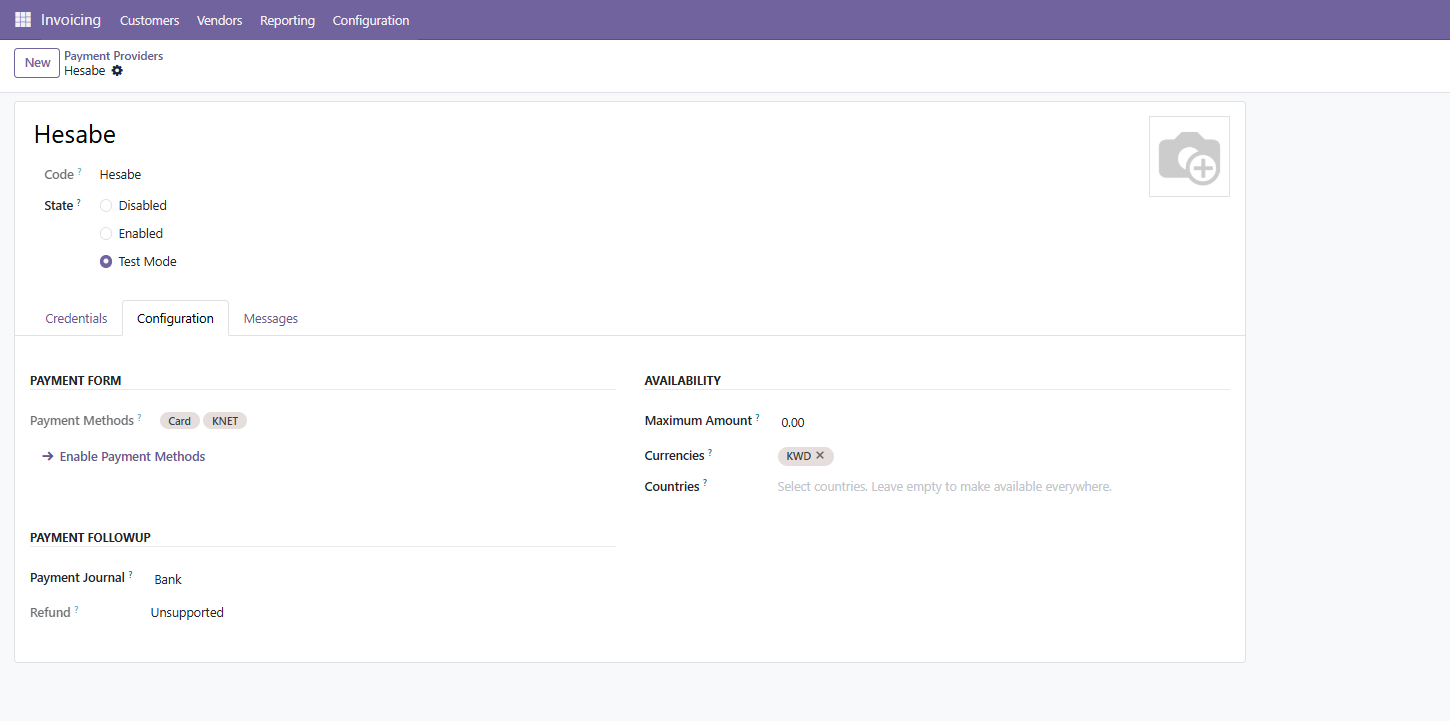The image size is (1450, 721).
Task: Click the Invoicing app title
Action: (71, 20)
